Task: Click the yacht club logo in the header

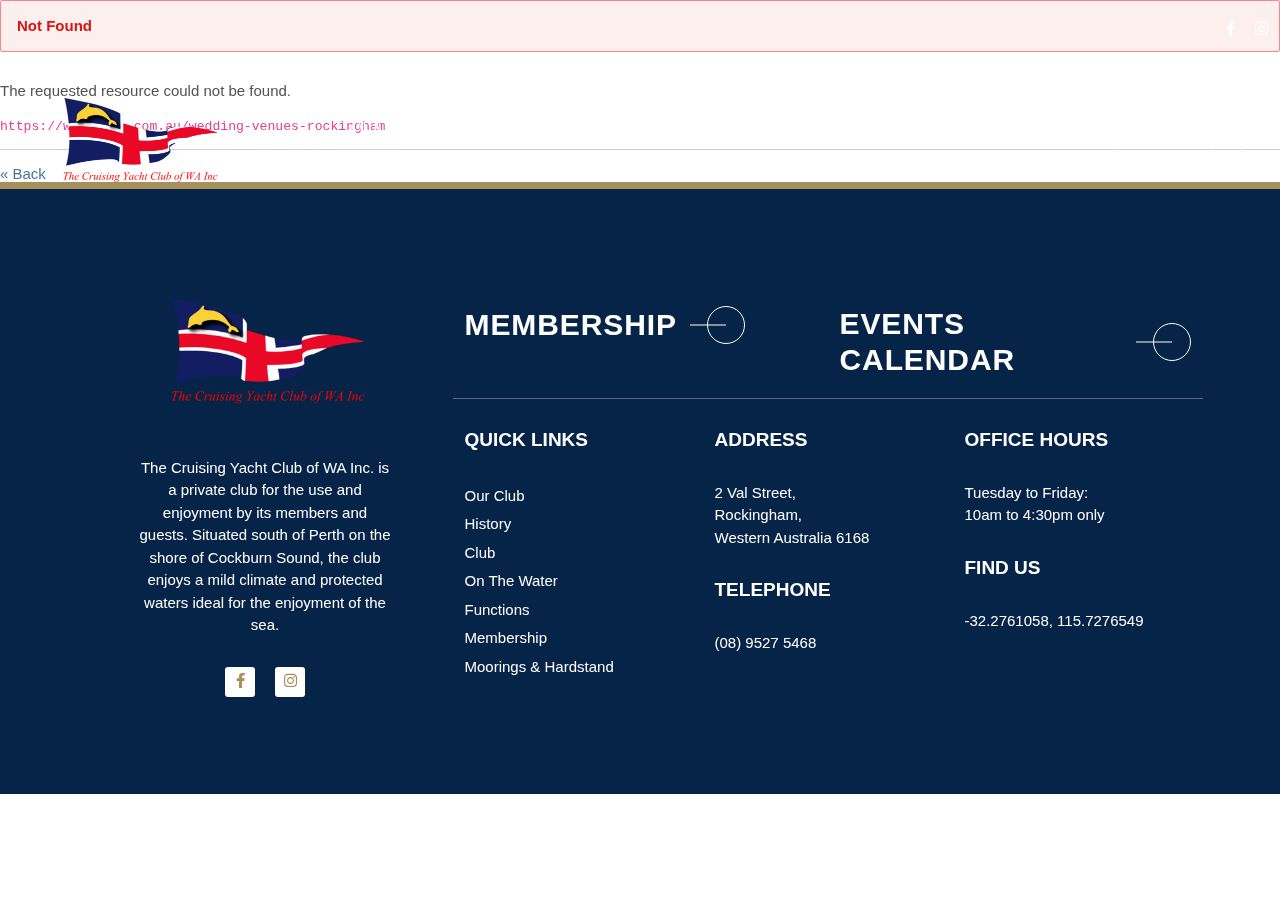Action: [x=140, y=140]
